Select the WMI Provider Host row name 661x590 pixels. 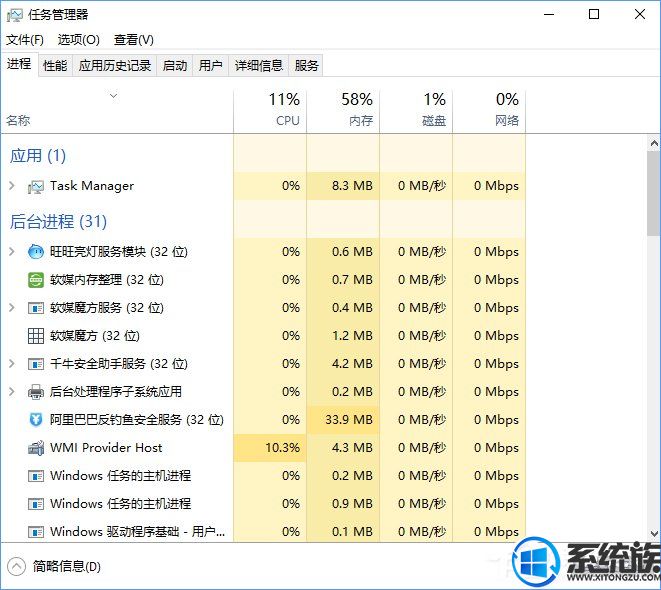pos(106,448)
